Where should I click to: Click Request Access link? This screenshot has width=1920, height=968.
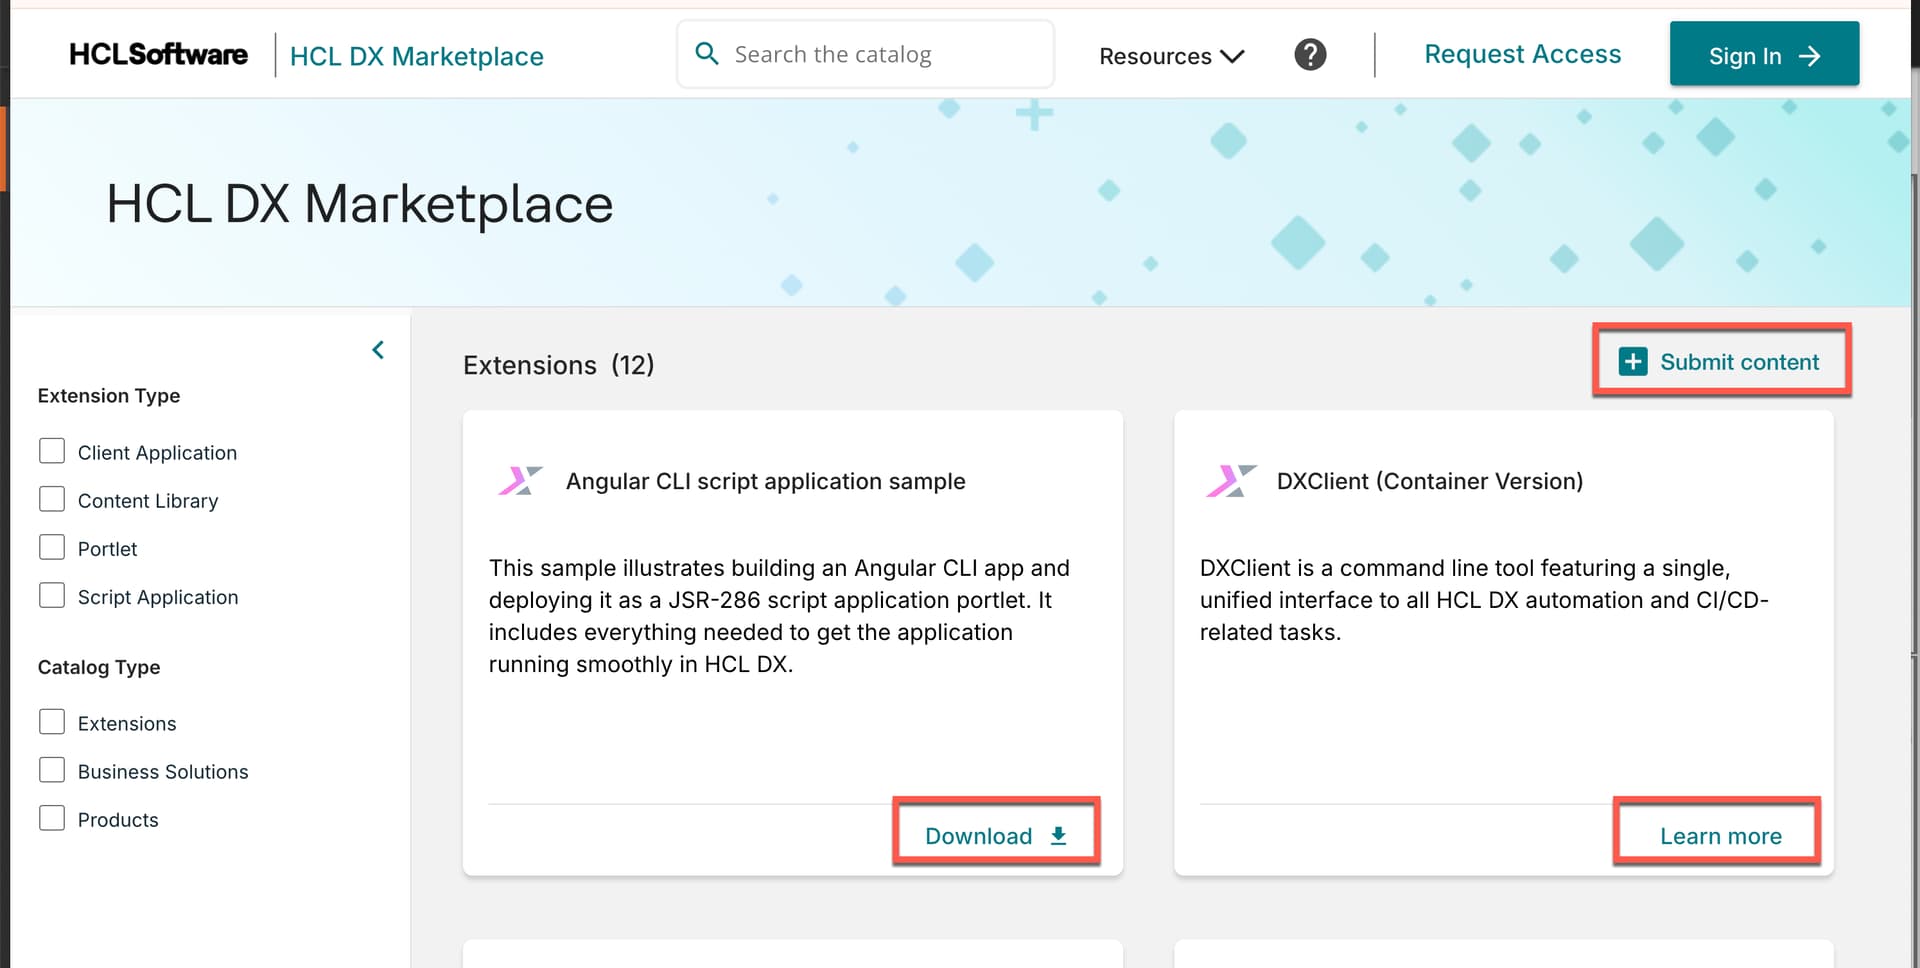pos(1522,54)
